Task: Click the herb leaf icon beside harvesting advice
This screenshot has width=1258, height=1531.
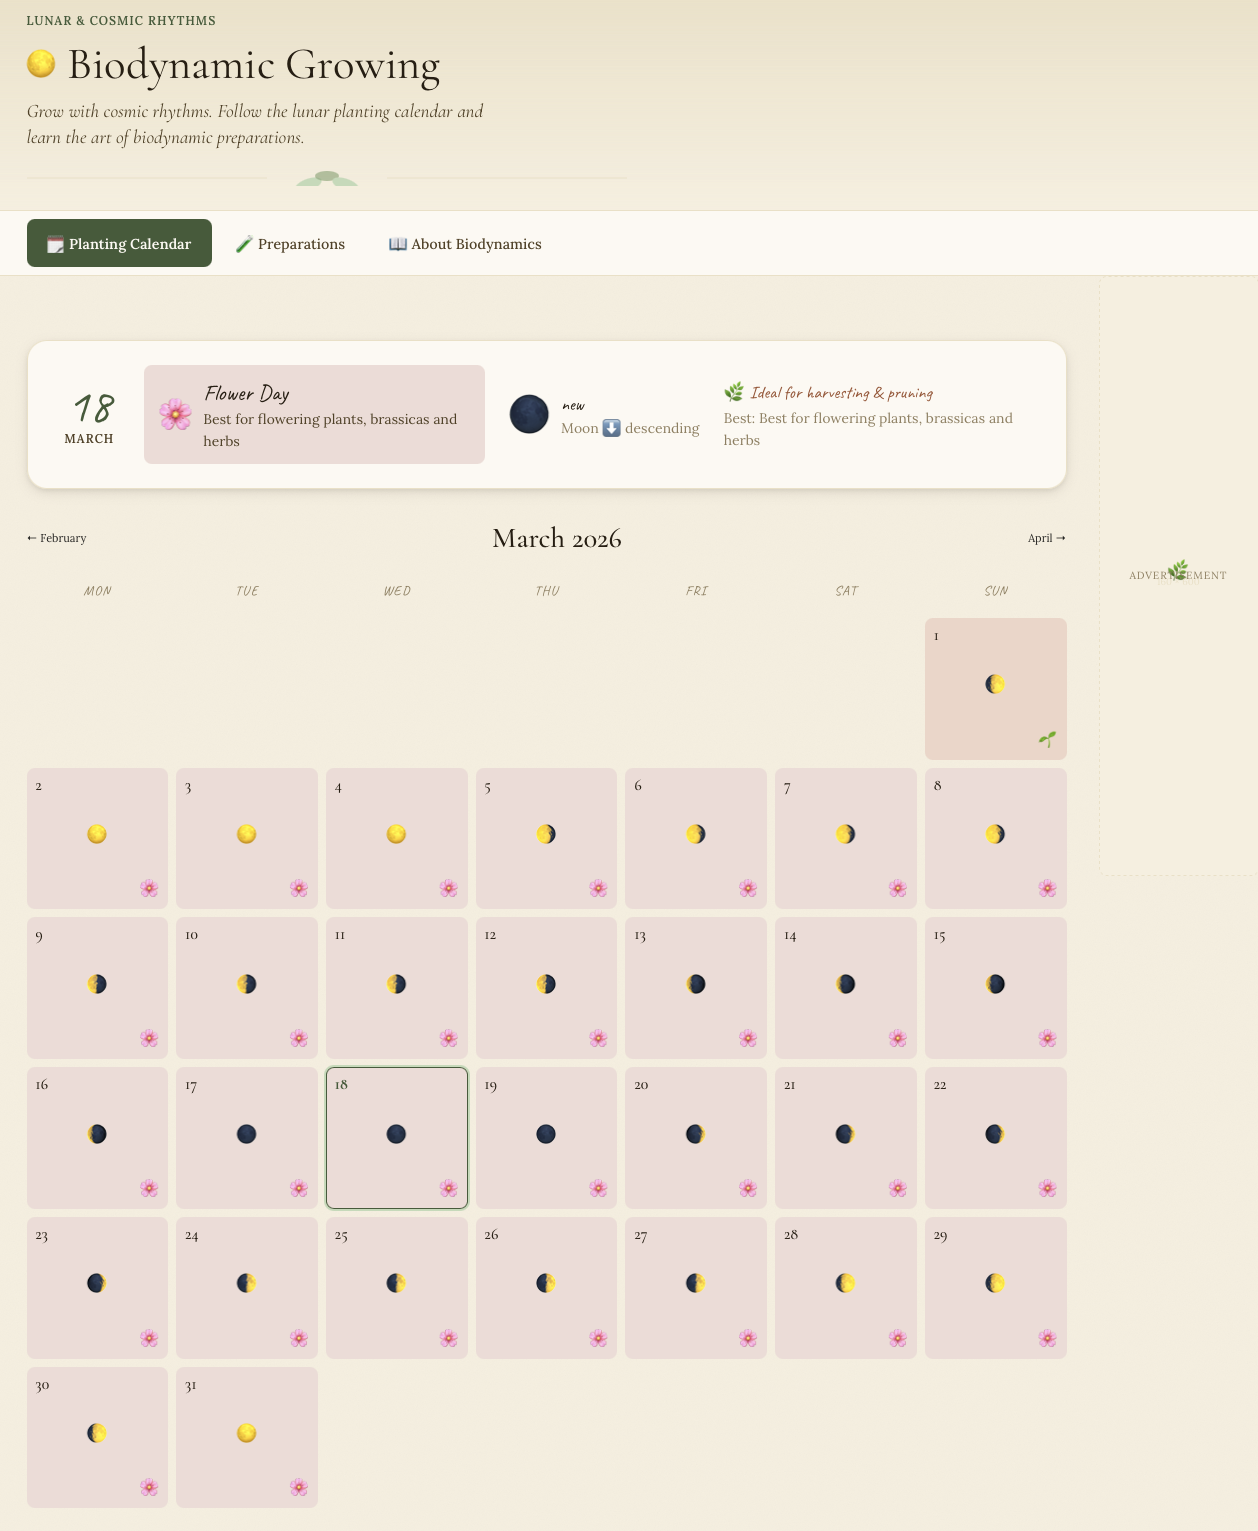Action: tap(735, 392)
